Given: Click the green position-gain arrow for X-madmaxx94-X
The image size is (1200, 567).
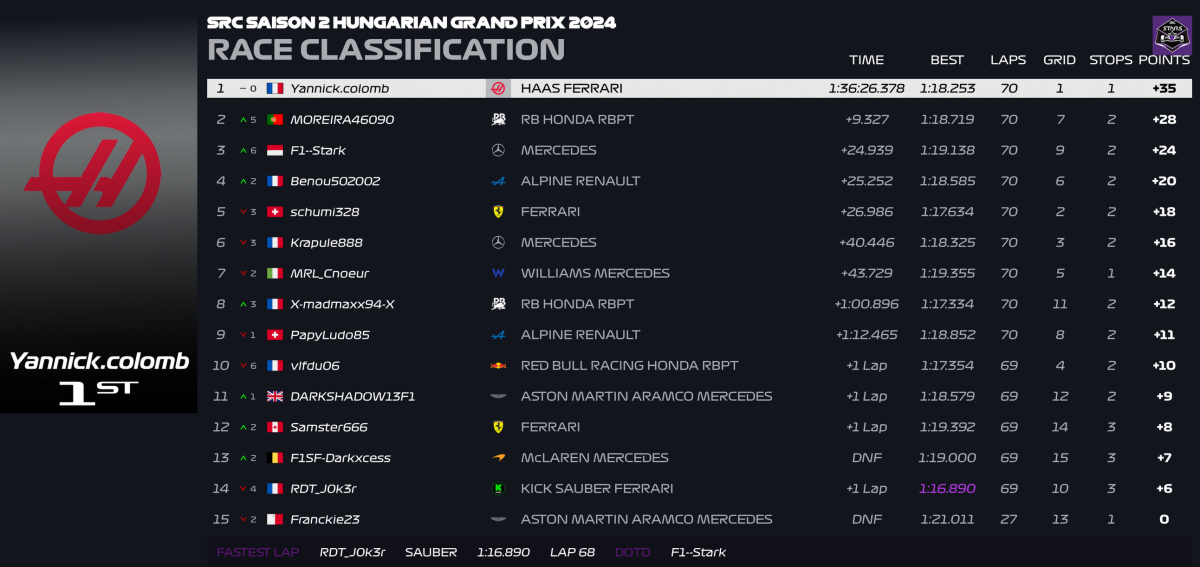Looking at the screenshot, I should tap(243, 304).
